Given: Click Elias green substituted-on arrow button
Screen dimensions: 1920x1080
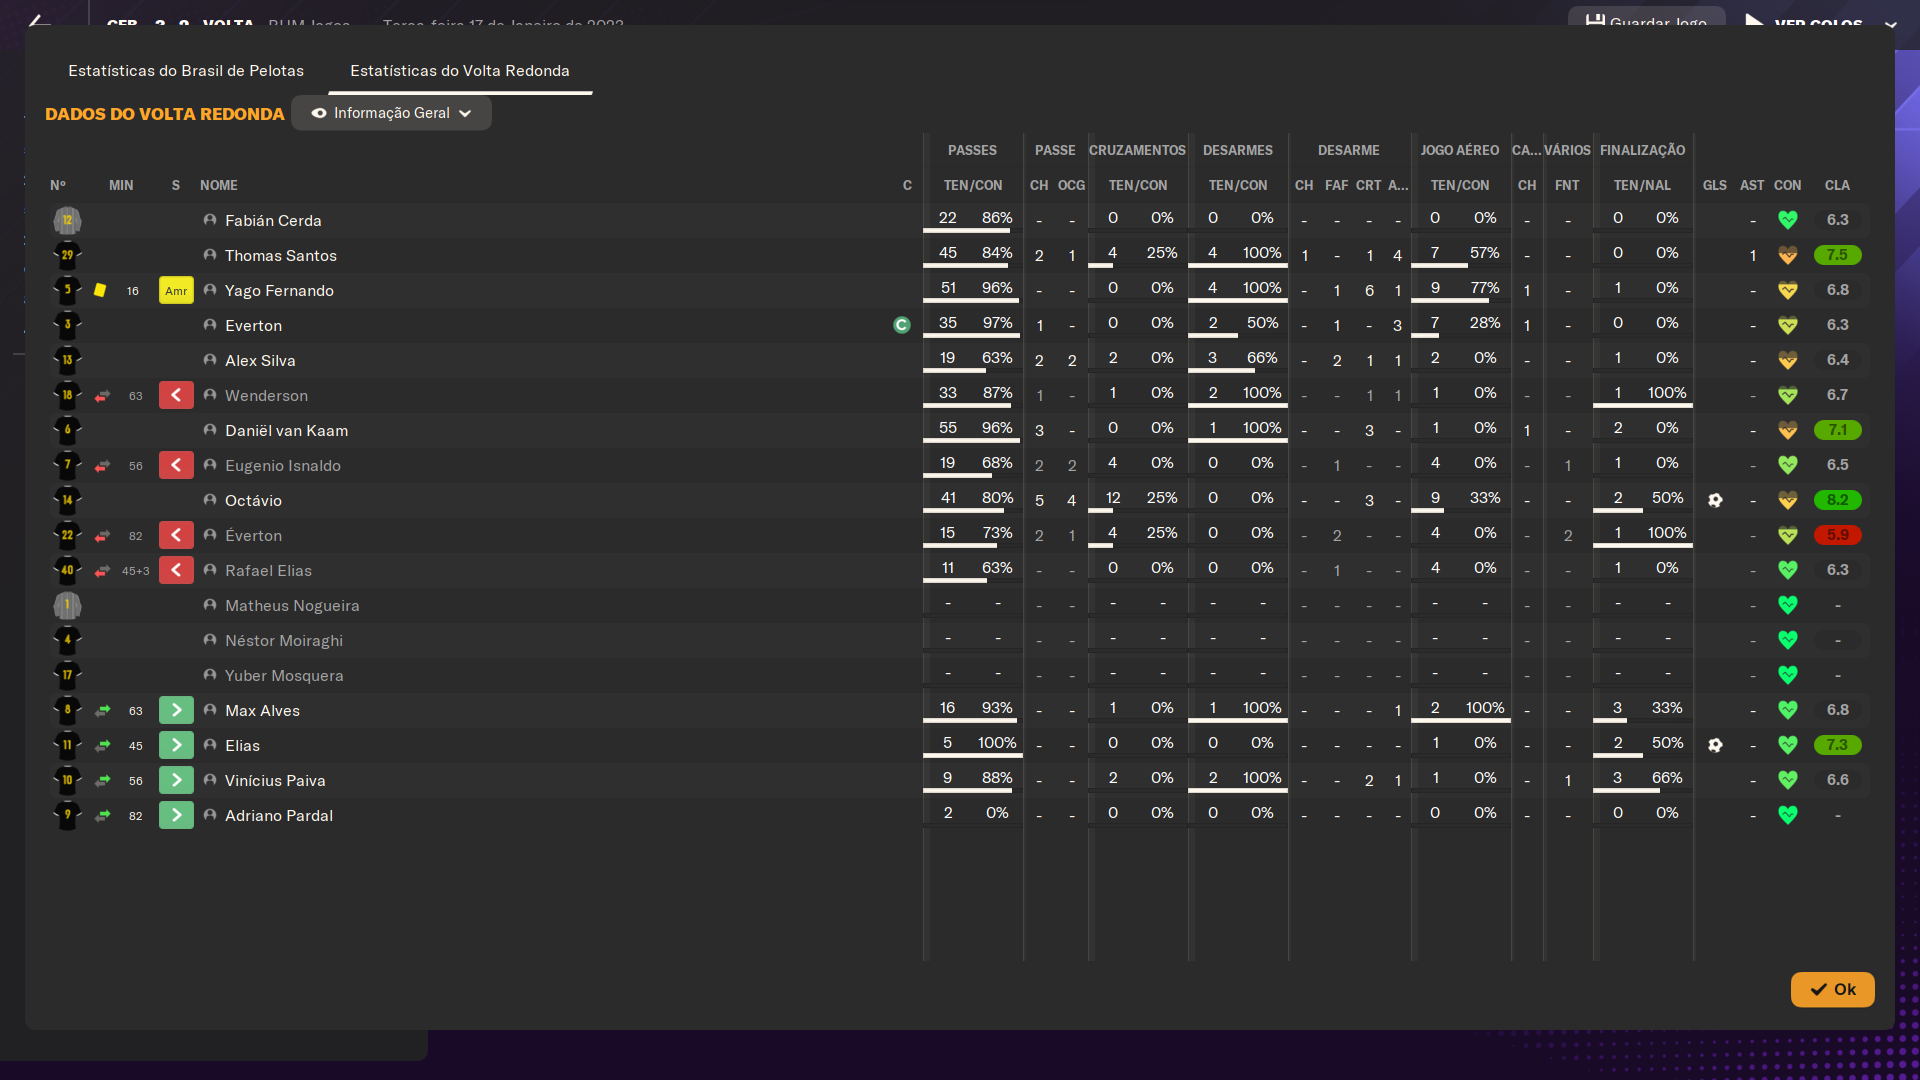Looking at the screenshot, I should click(176, 745).
